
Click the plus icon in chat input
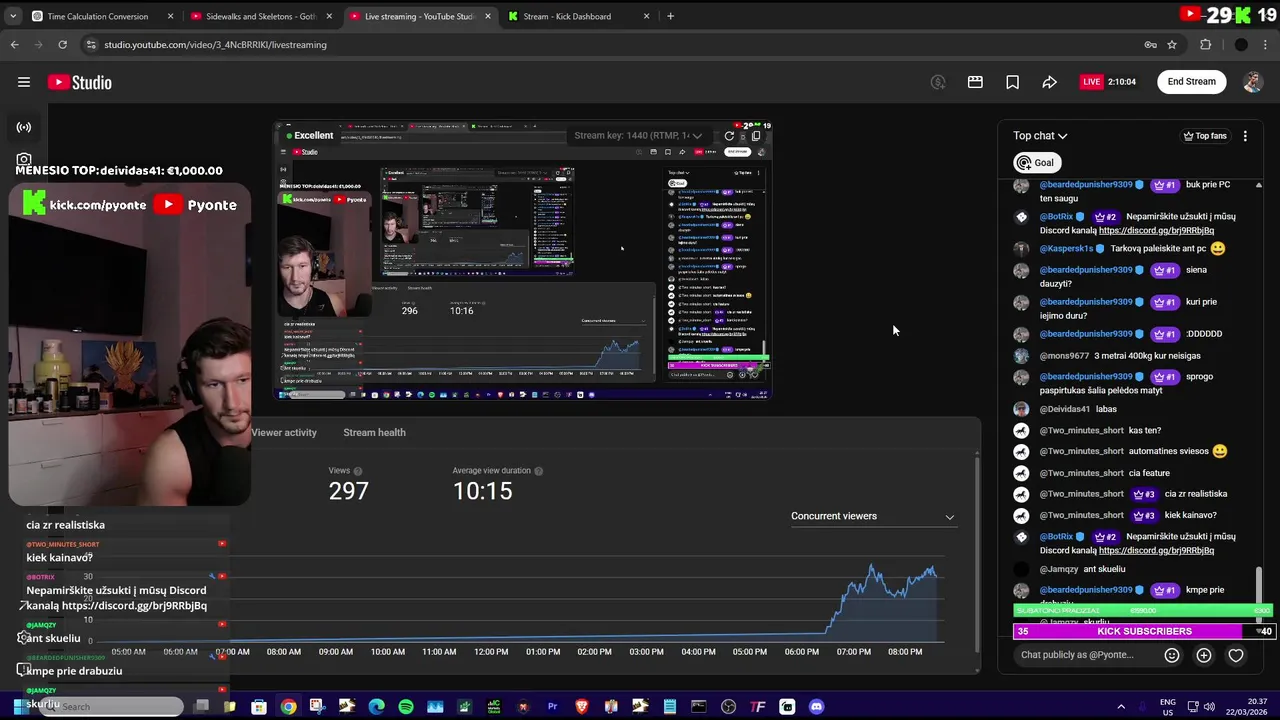[x=1204, y=655]
